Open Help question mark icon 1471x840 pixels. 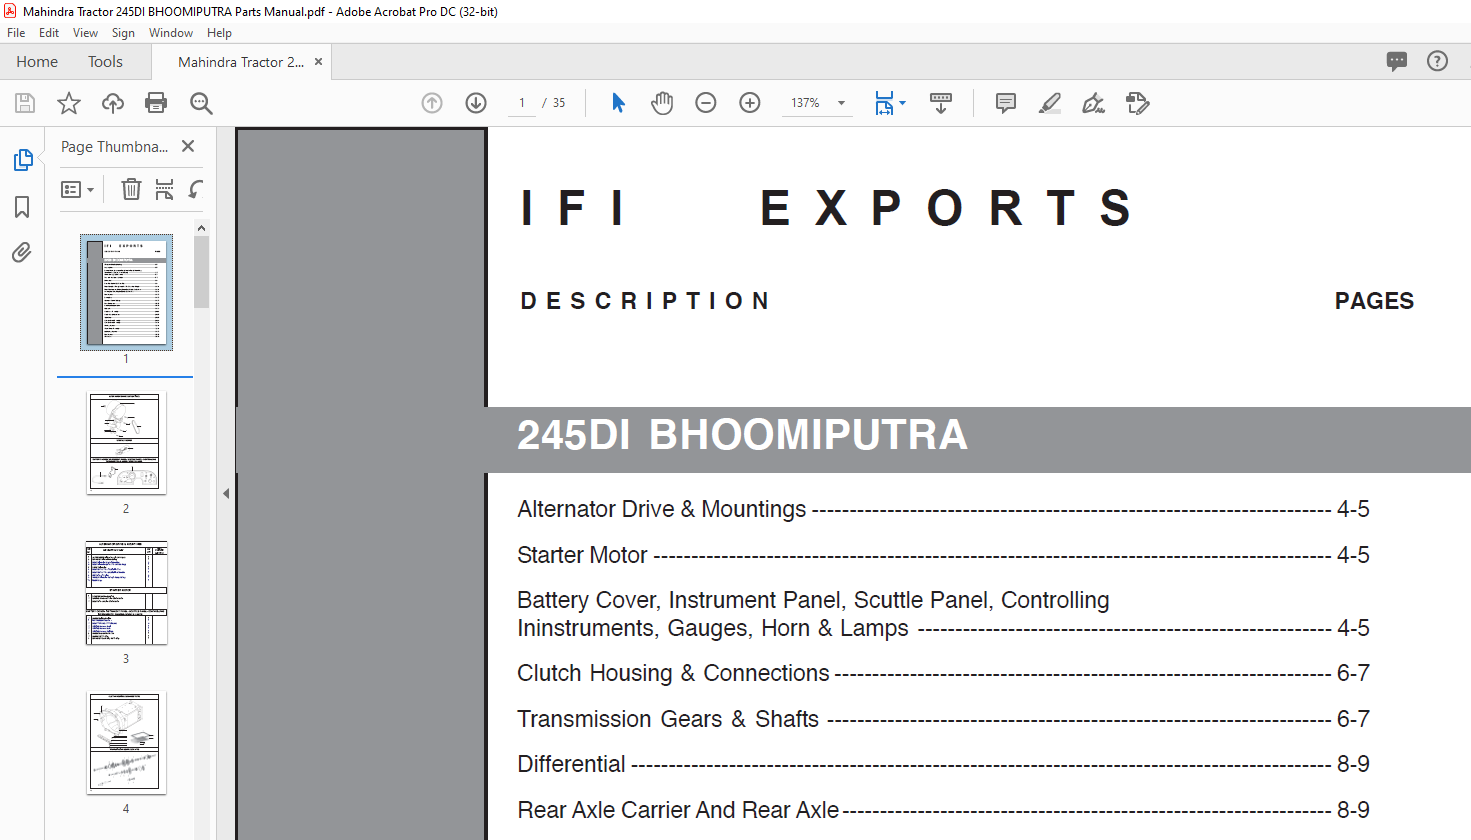click(x=1437, y=61)
